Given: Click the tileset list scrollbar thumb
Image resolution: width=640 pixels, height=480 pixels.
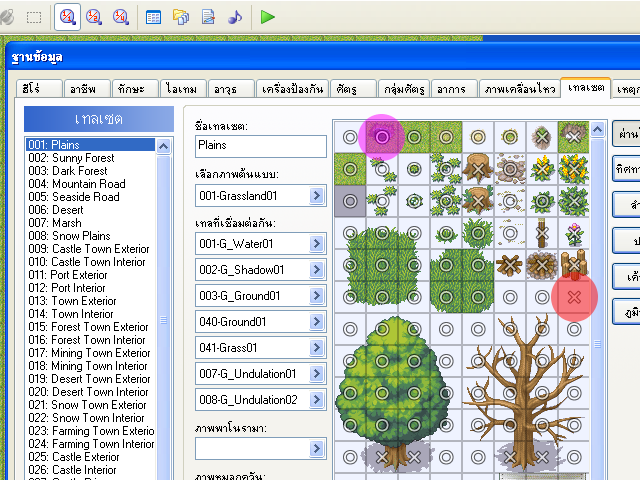Looking at the screenshot, I should 164,319.
